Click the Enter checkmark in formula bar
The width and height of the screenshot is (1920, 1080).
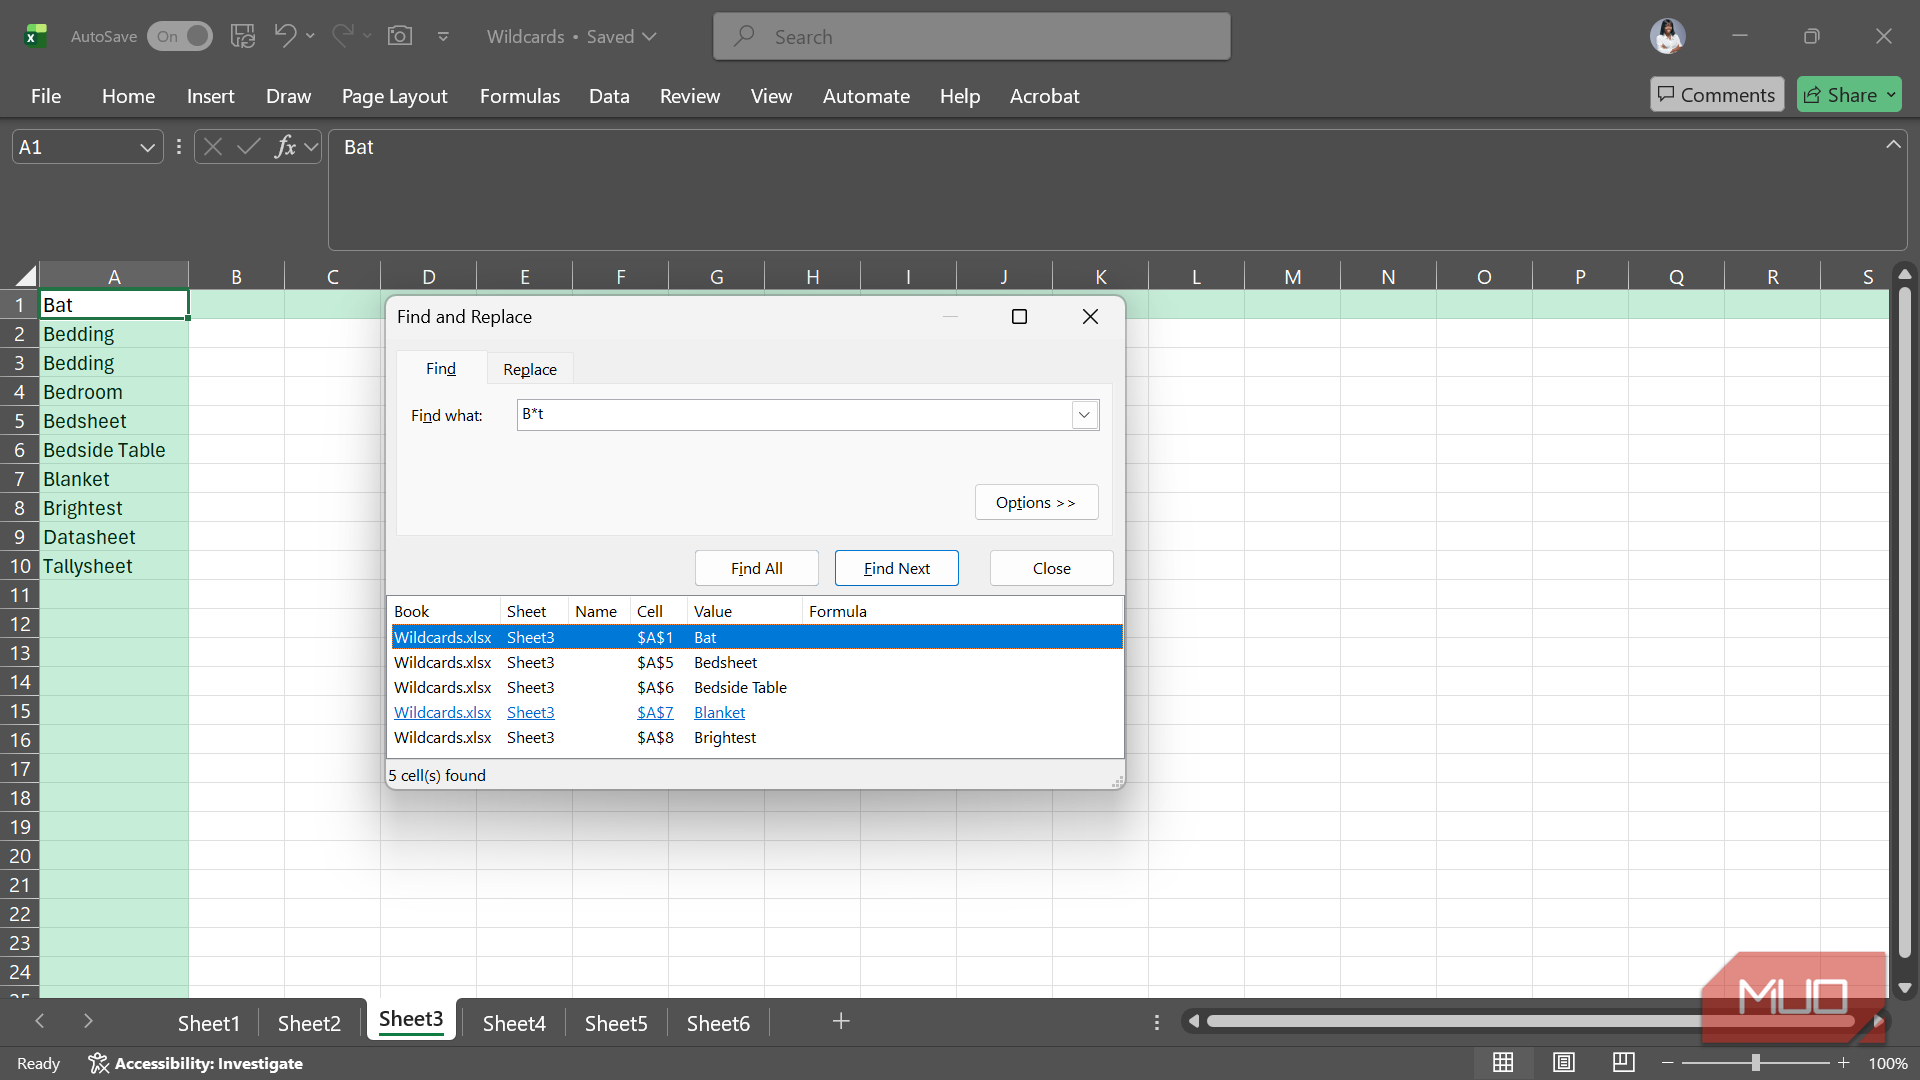click(x=249, y=147)
